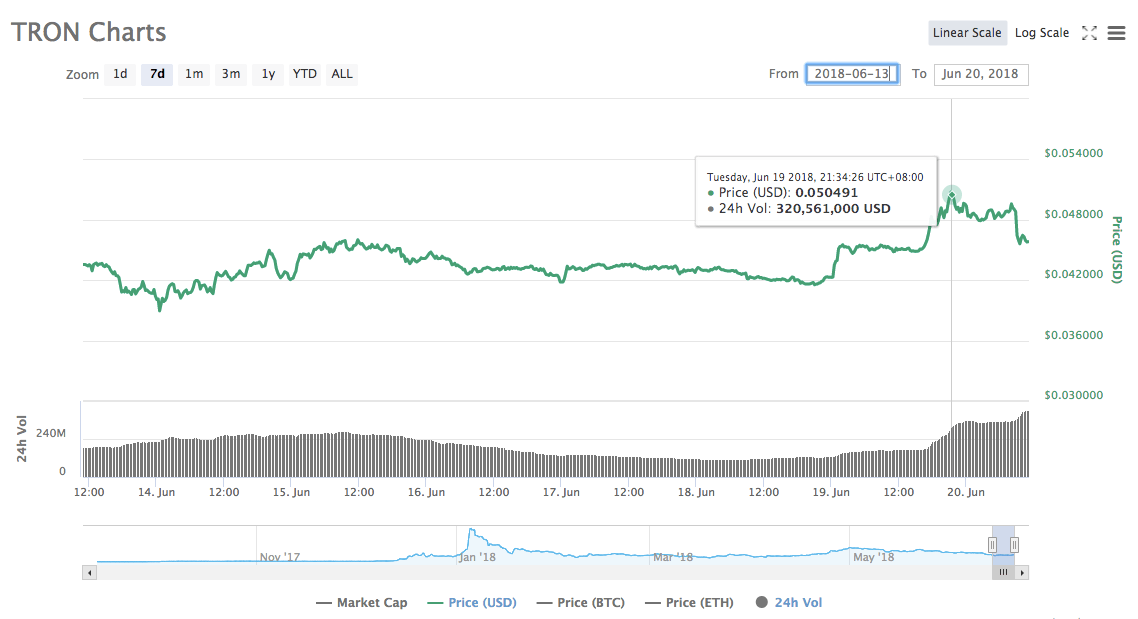The width and height of the screenshot is (1138, 619).
Task: Click the $0.030000 price axis label
Action: click(1073, 395)
